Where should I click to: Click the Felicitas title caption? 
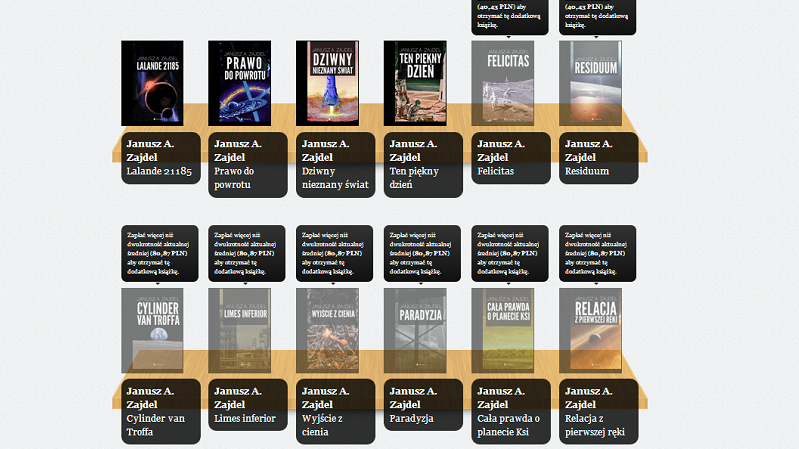click(x=496, y=171)
